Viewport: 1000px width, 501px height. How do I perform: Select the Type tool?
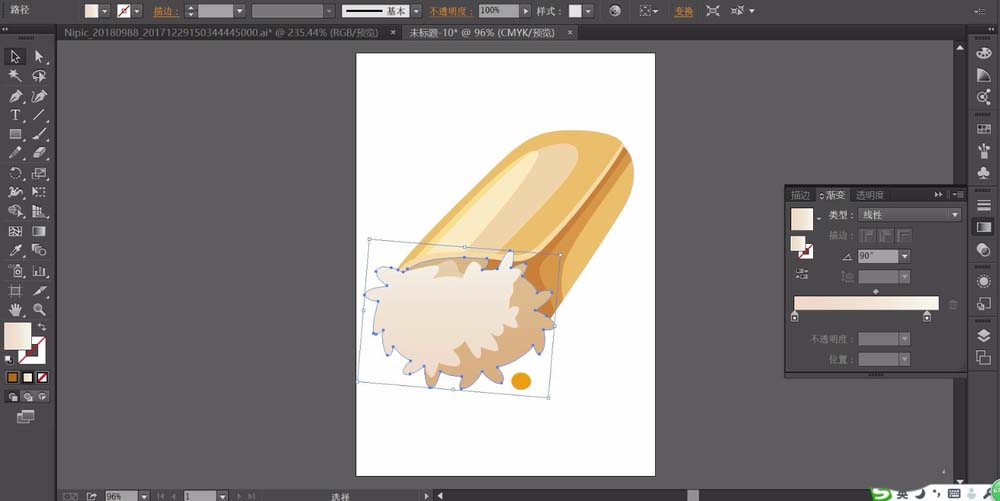tap(15, 115)
